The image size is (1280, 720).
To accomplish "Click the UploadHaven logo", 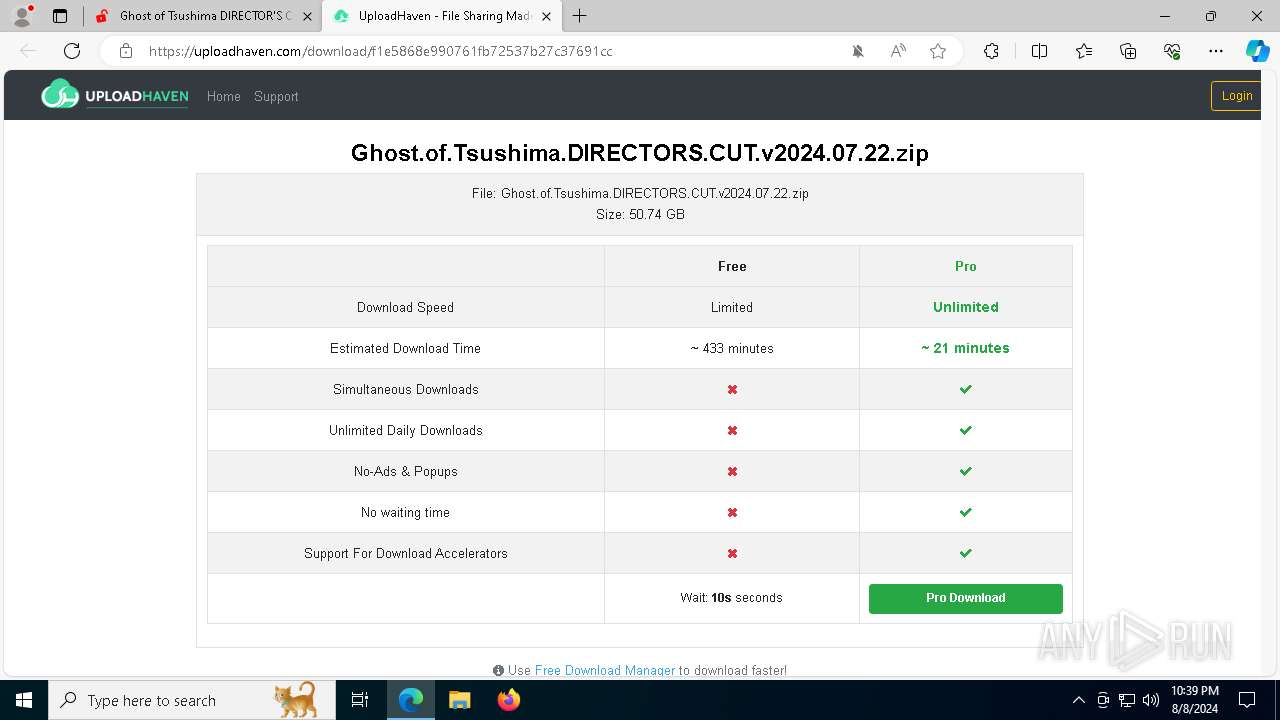I will coord(115,95).
